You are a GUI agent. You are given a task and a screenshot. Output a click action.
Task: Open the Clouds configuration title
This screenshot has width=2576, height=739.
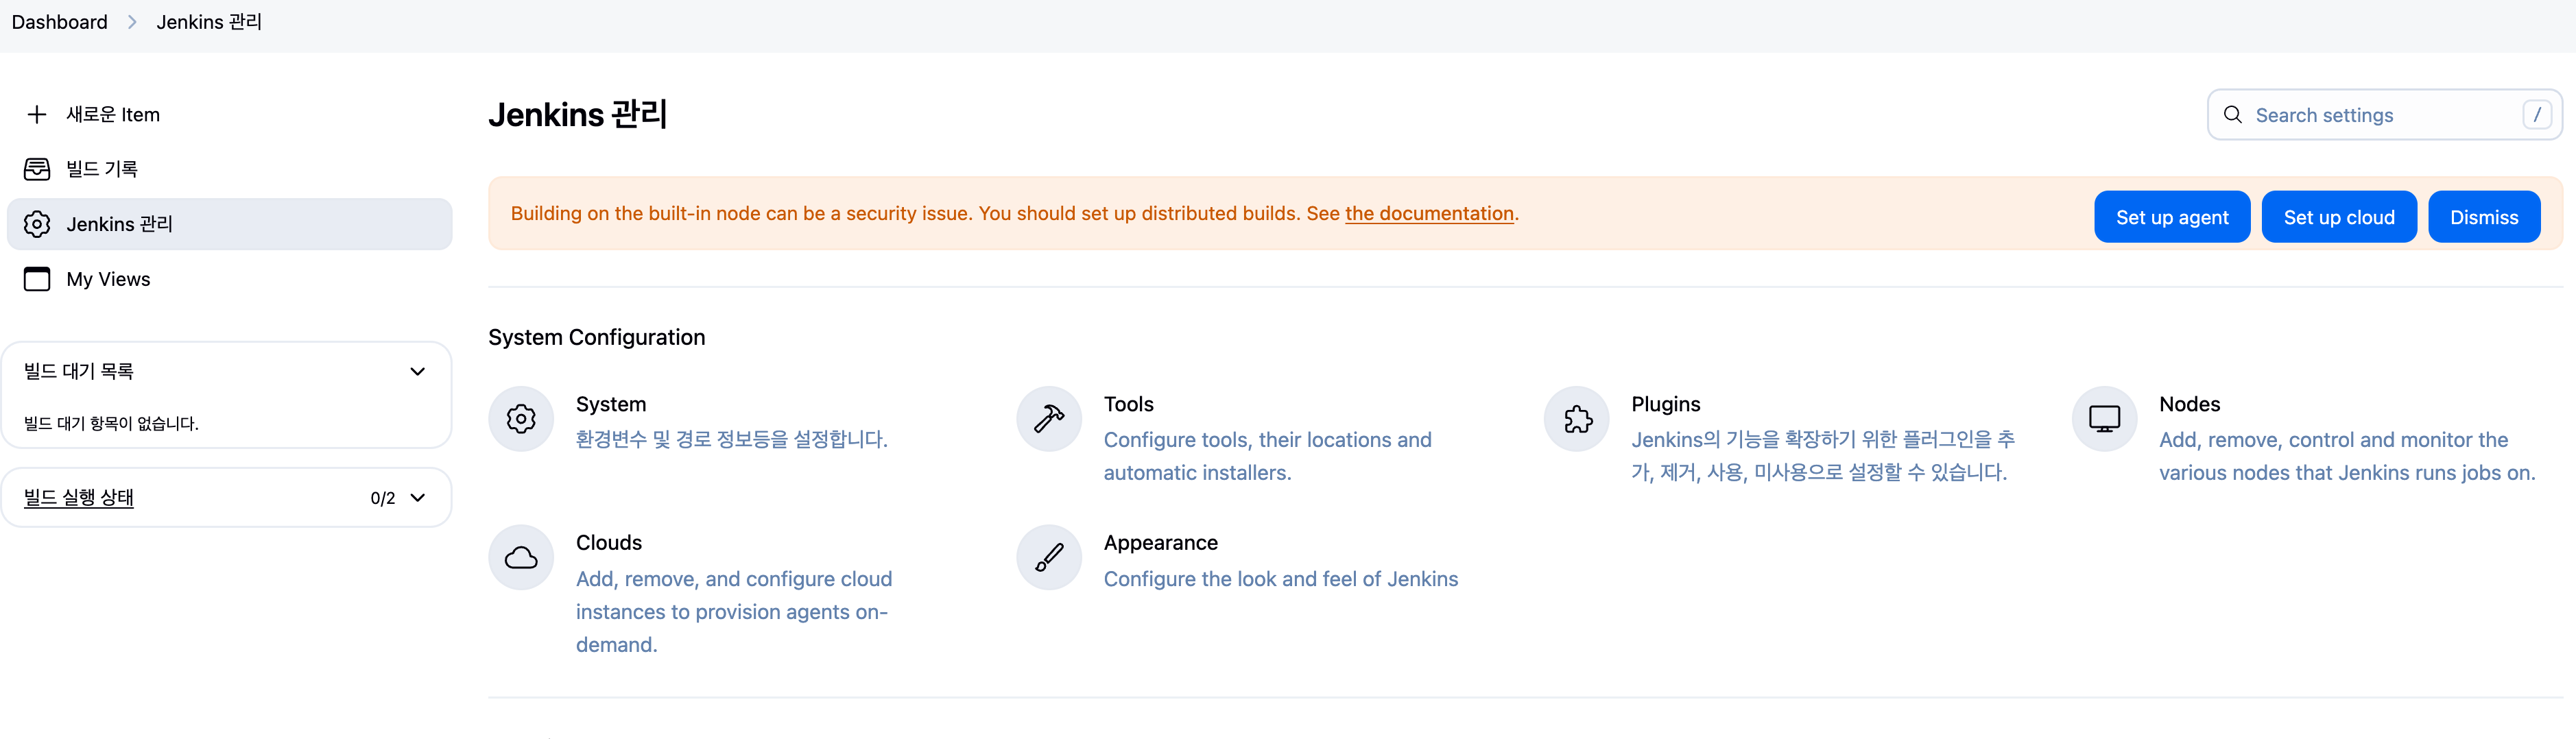pos(609,543)
